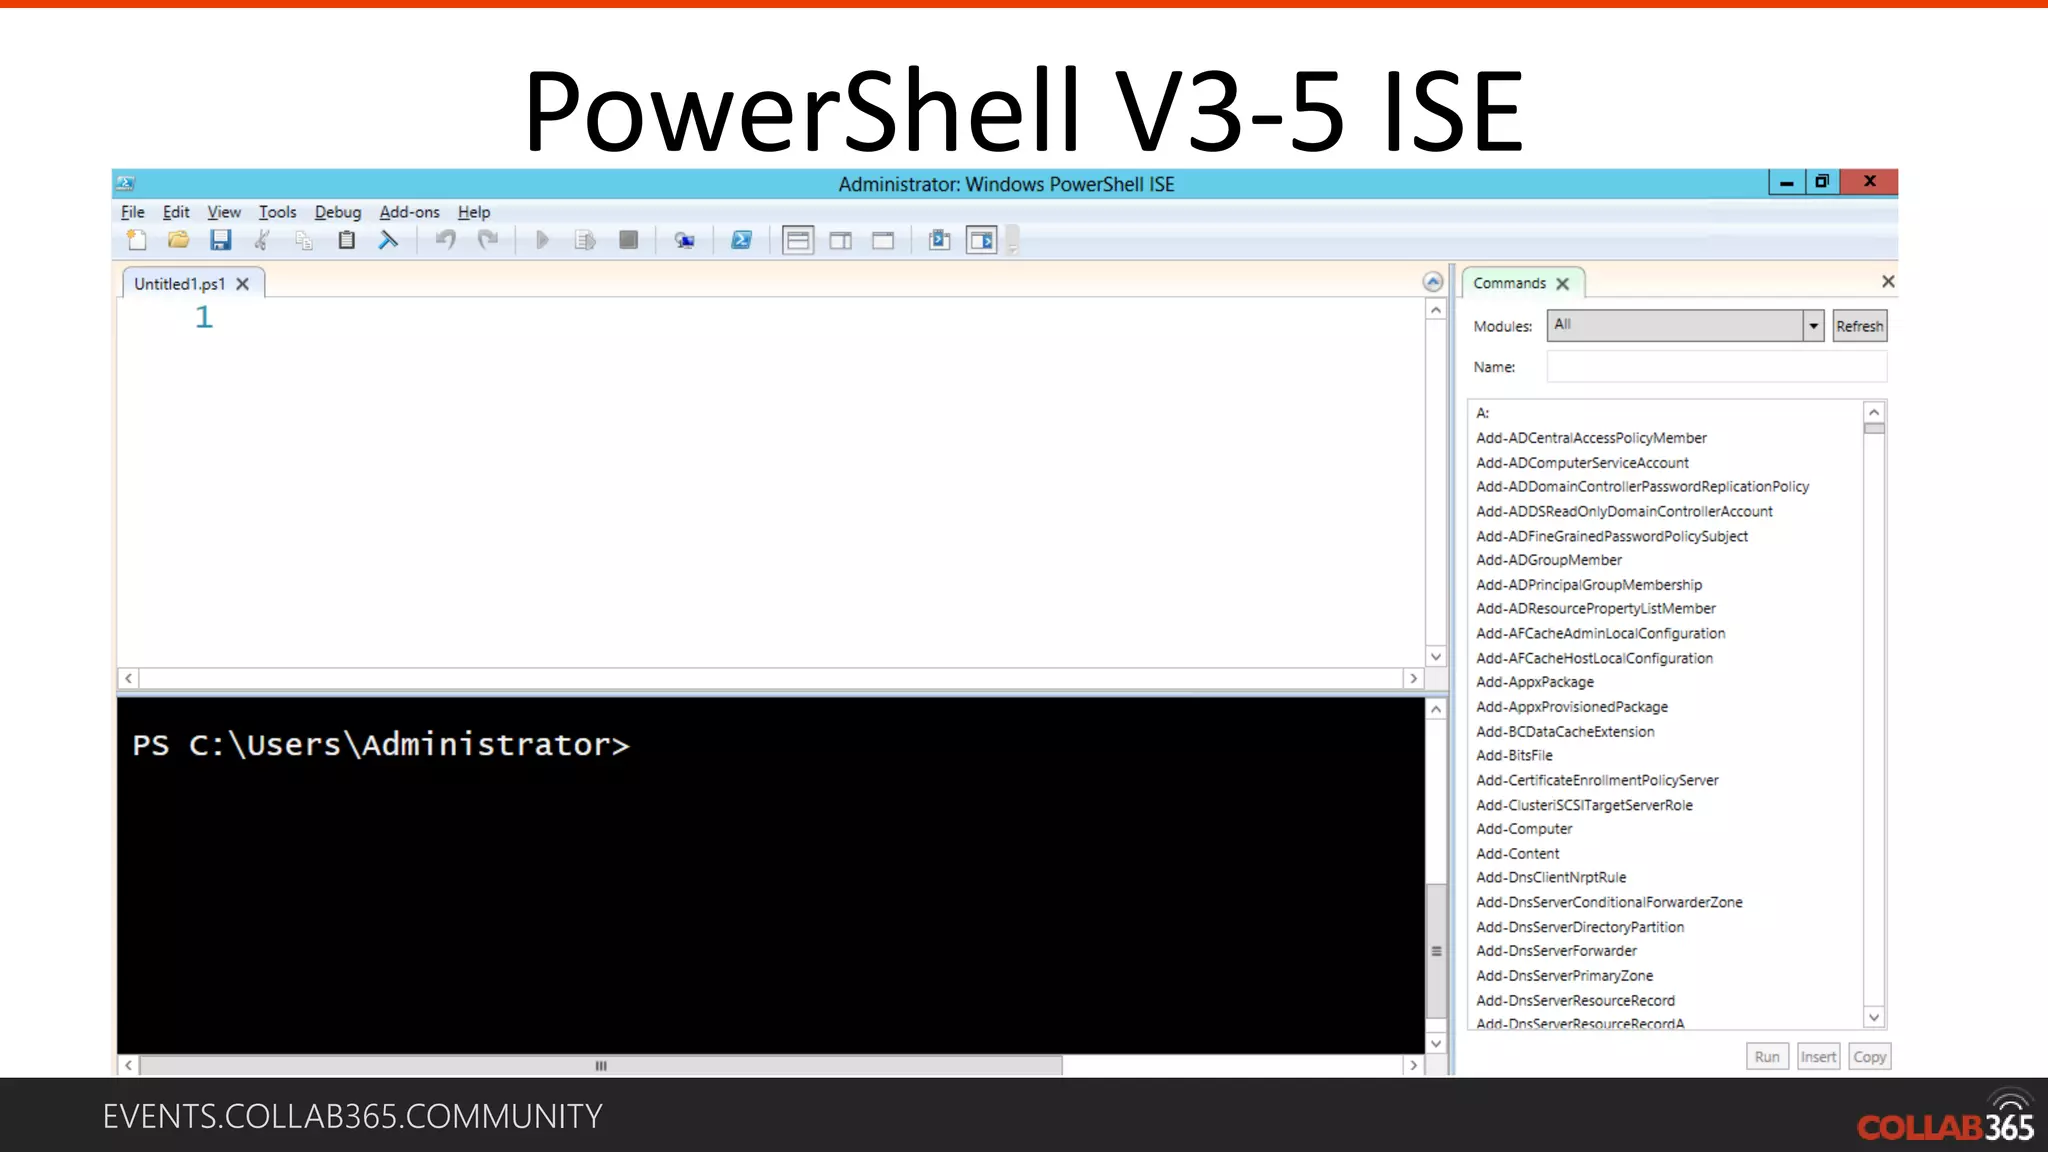Screen dimensions: 2048x1152
Task: Open the Tools menu
Action: pos(277,212)
